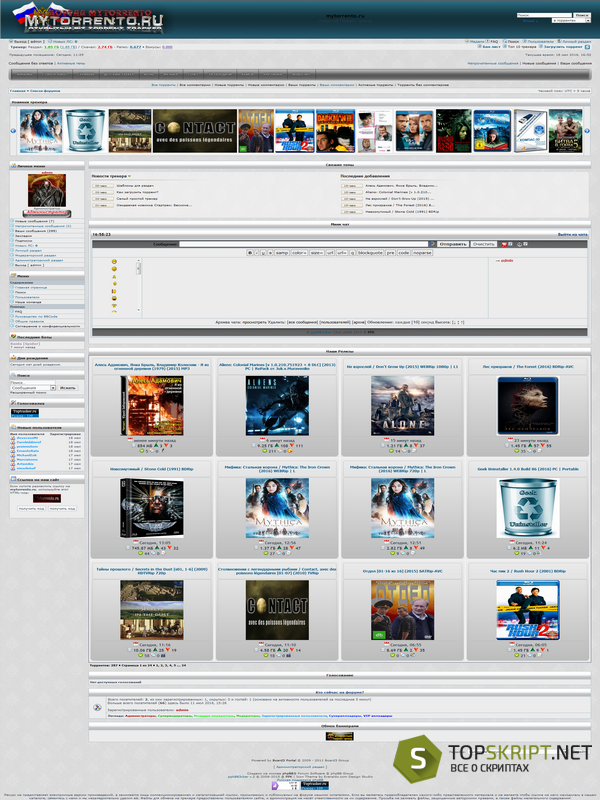
Task: Open Ваши комментарии in the sub-navigation
Action: (337, 85)
